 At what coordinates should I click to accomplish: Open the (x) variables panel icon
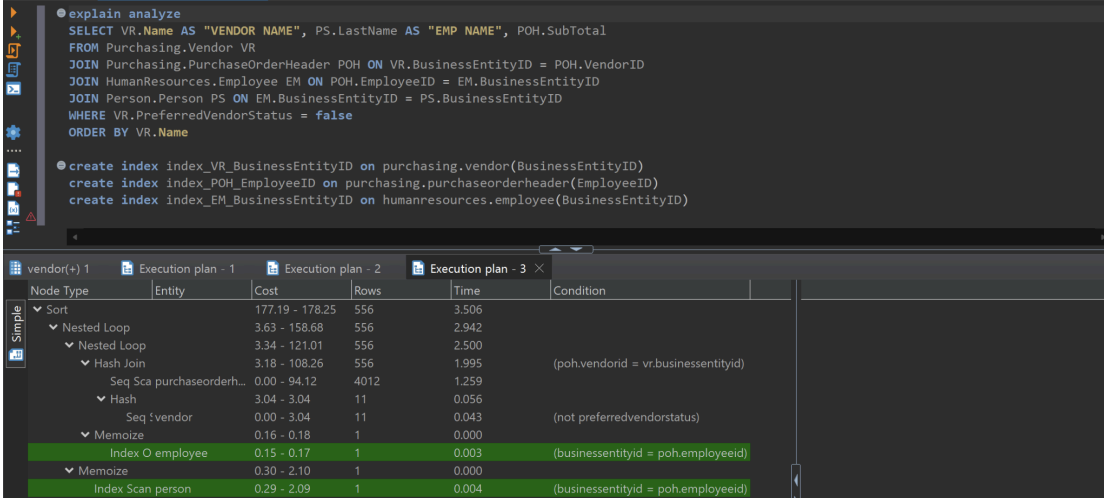[13, 208]
